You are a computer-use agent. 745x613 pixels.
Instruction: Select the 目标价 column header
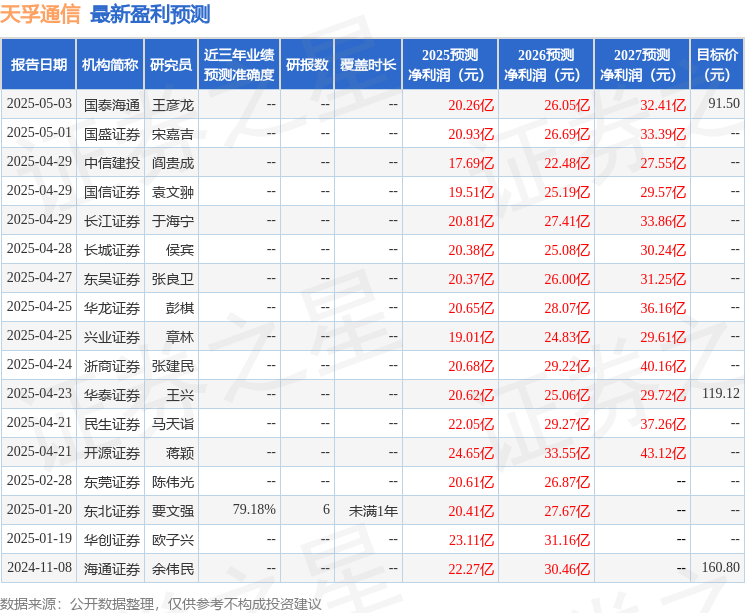point(717,64)
